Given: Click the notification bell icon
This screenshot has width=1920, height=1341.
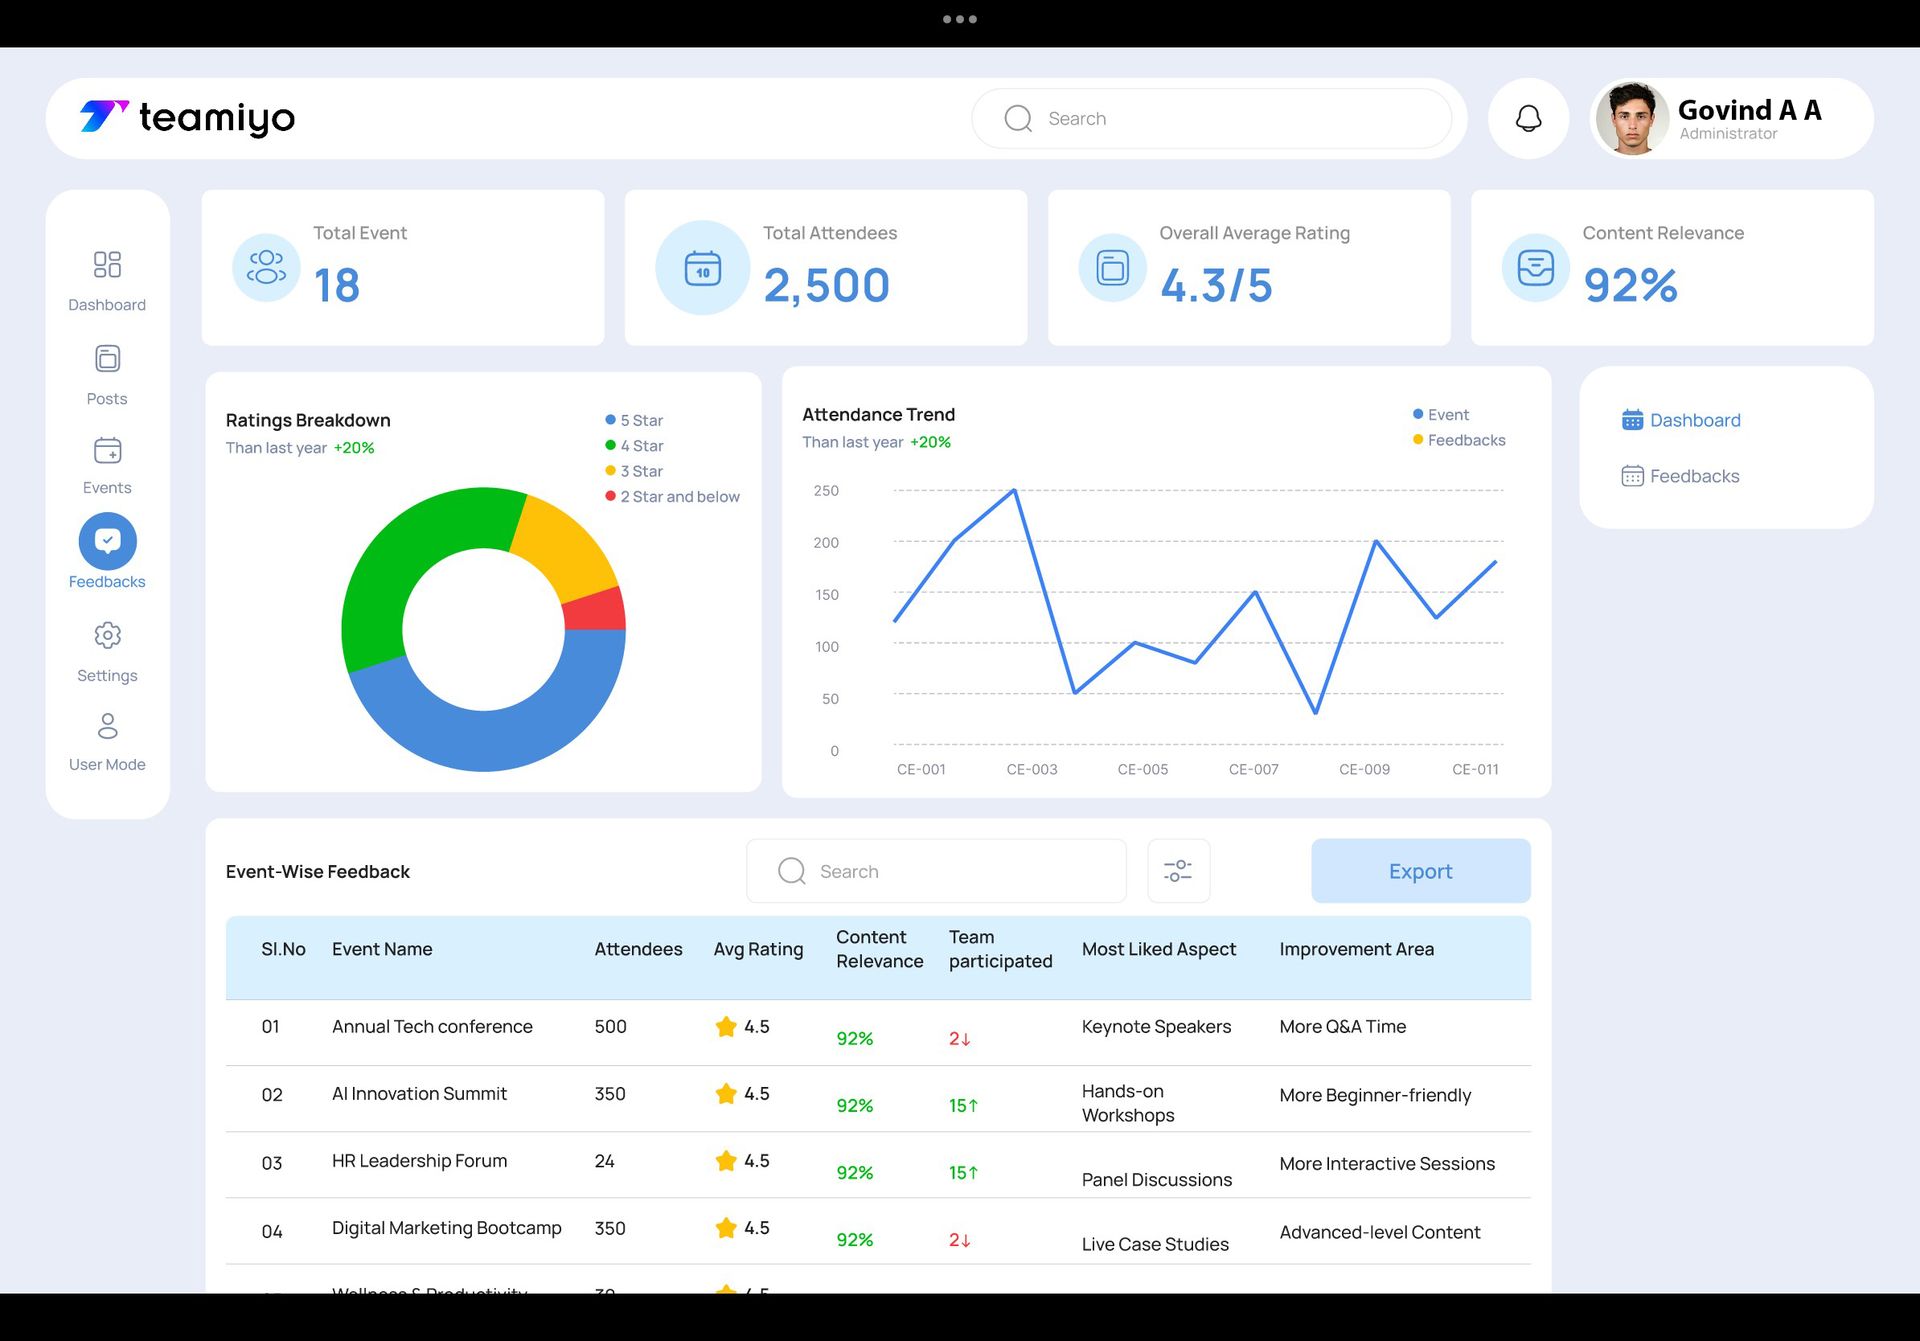Looking at the screenshot, I should 1528,119.
